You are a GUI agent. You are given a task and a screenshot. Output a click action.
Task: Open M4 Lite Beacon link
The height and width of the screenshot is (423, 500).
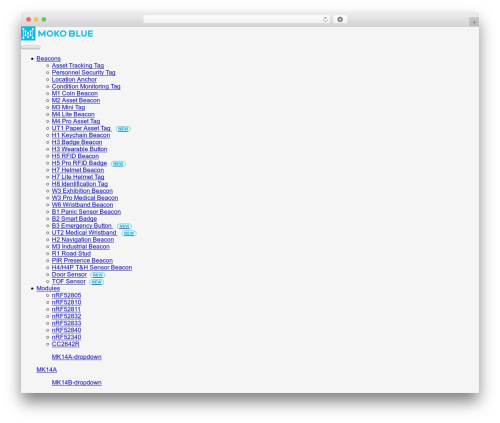[x=73, y=115]
